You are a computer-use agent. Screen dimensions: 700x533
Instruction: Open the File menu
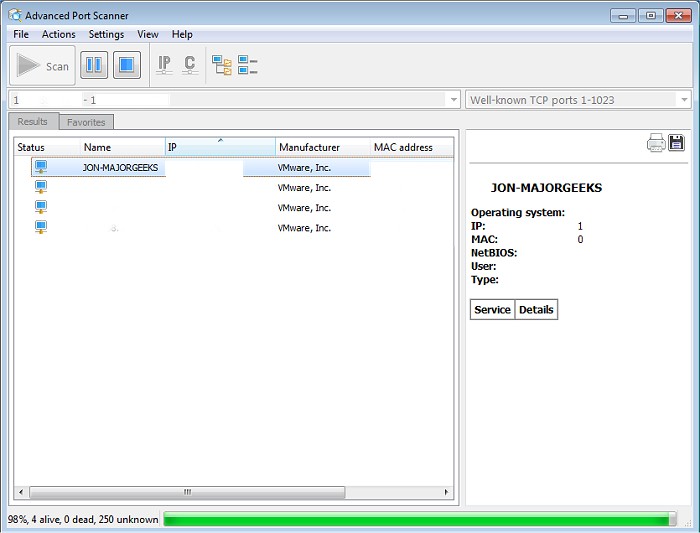[x=21, y=34]
